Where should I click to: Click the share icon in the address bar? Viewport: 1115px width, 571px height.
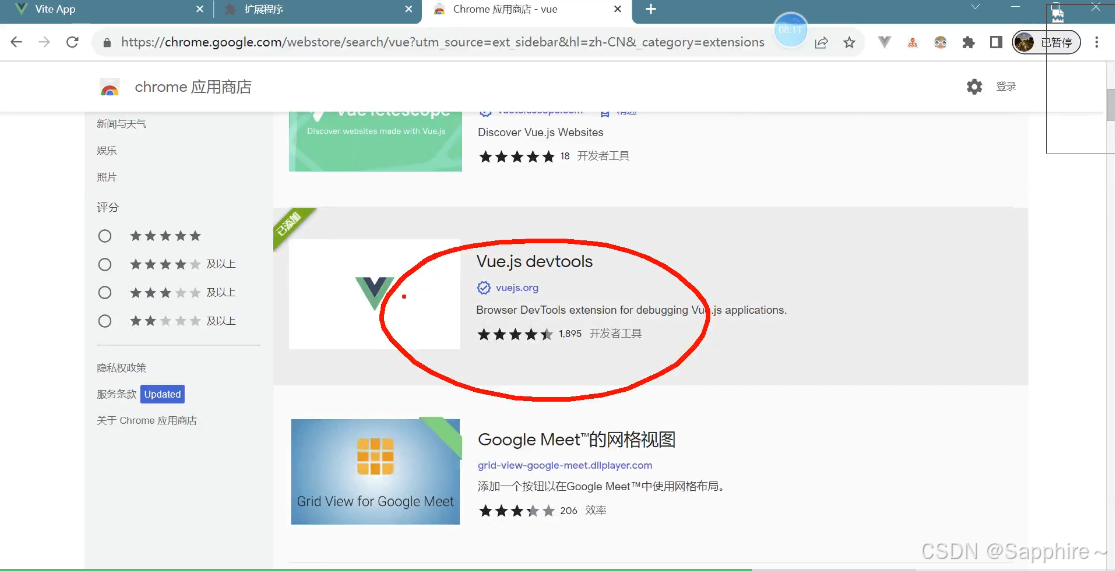tap(821, 43)
